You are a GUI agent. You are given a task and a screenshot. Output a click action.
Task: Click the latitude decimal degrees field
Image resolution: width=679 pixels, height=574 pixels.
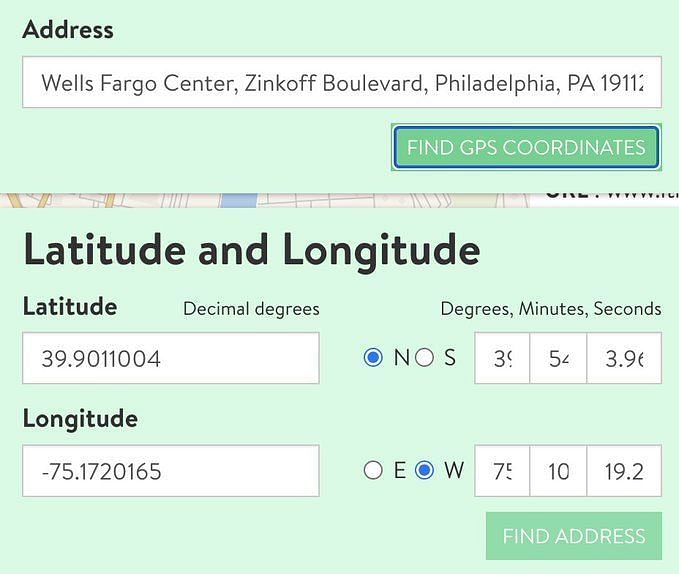tap(171, 358)
